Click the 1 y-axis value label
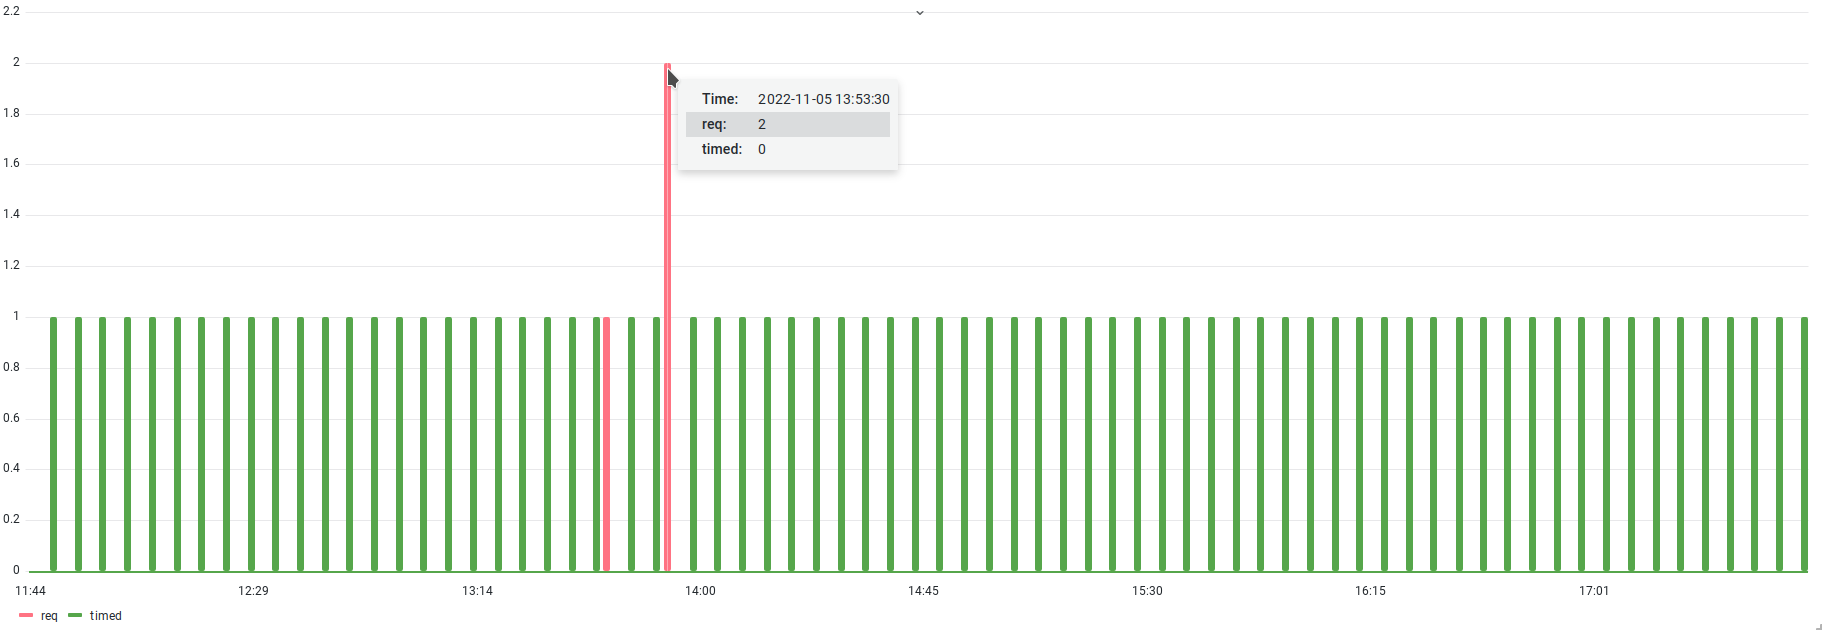1823x631 pixels. (16, 316)
